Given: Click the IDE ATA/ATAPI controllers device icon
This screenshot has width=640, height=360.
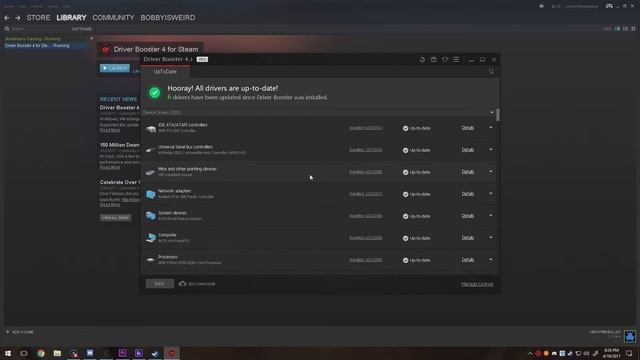Looking at the screenshot, I should click(151, 129).
